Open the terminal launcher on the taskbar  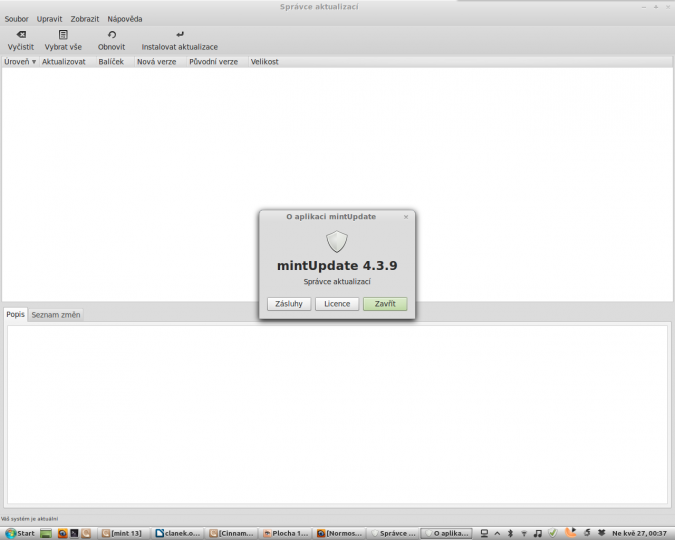[x=74, y=534]
